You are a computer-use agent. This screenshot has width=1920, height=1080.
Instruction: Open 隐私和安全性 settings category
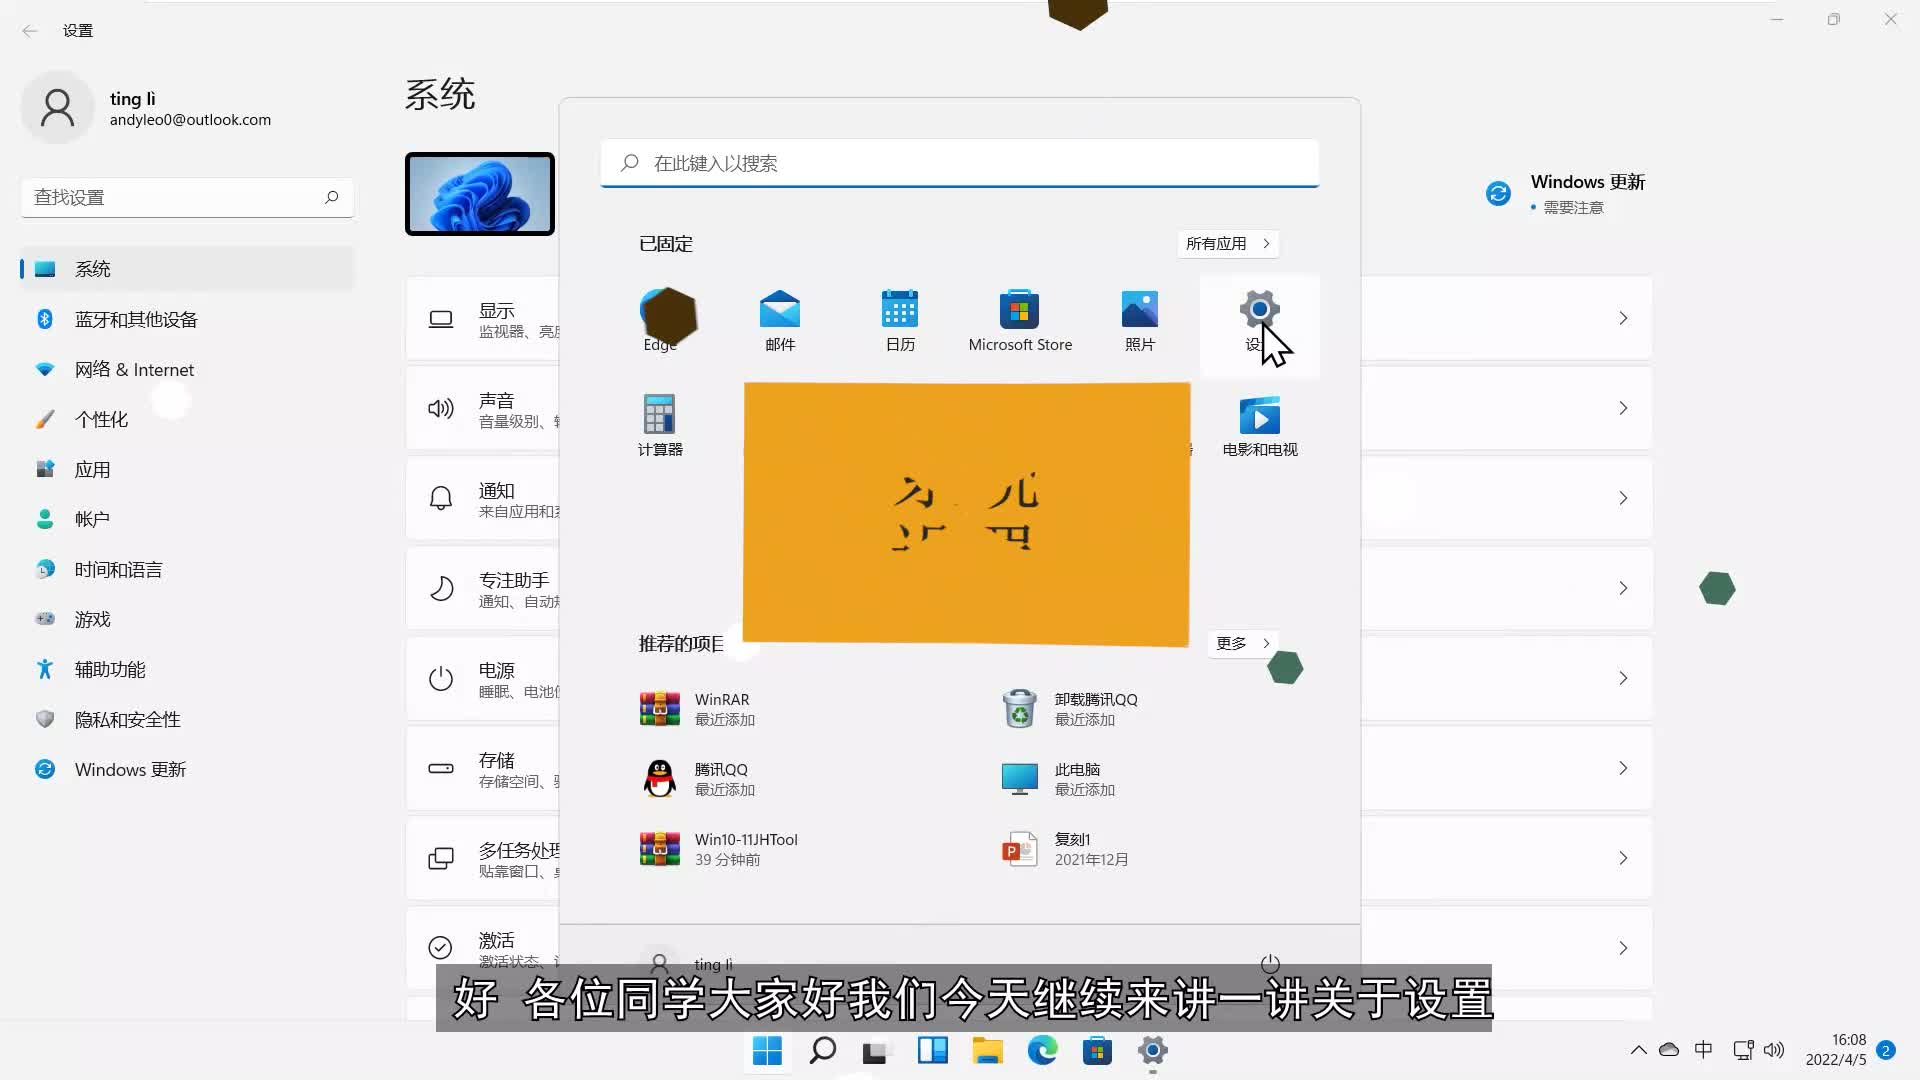187,719
